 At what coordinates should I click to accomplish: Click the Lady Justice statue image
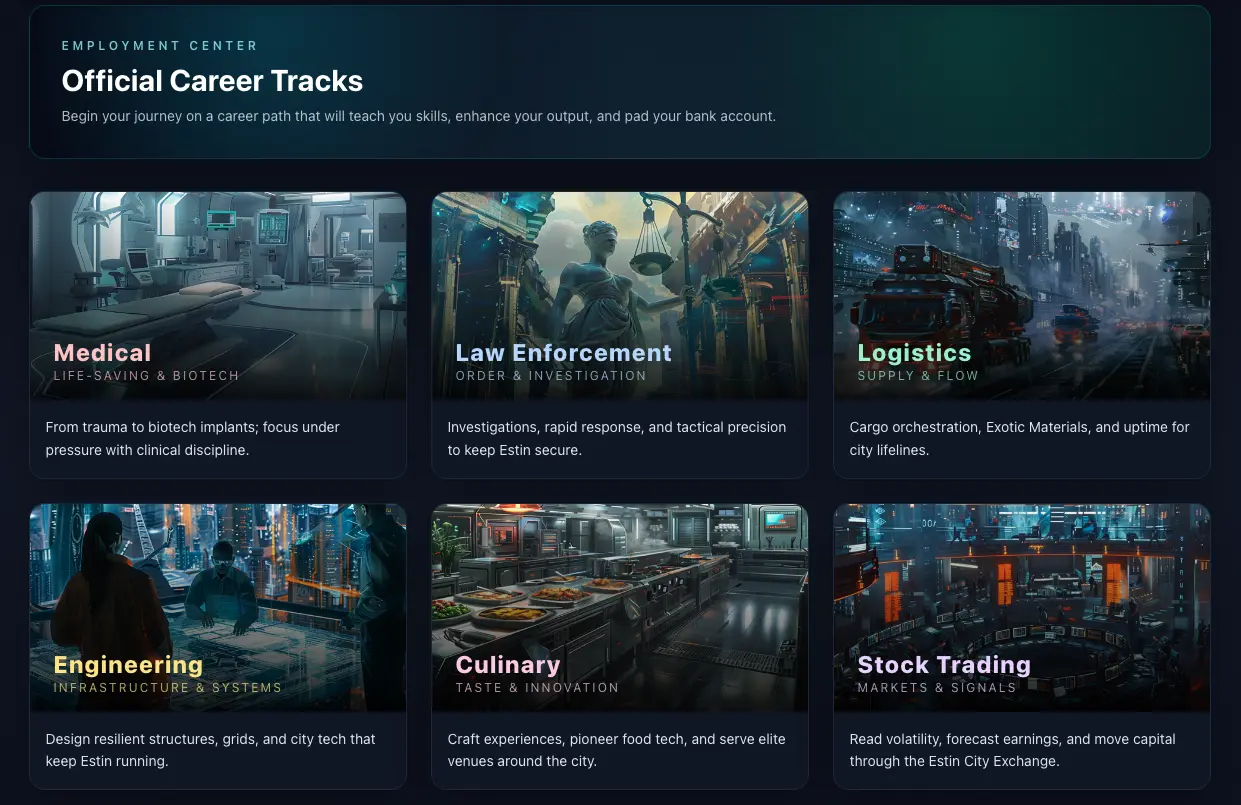tap(619, 265)
